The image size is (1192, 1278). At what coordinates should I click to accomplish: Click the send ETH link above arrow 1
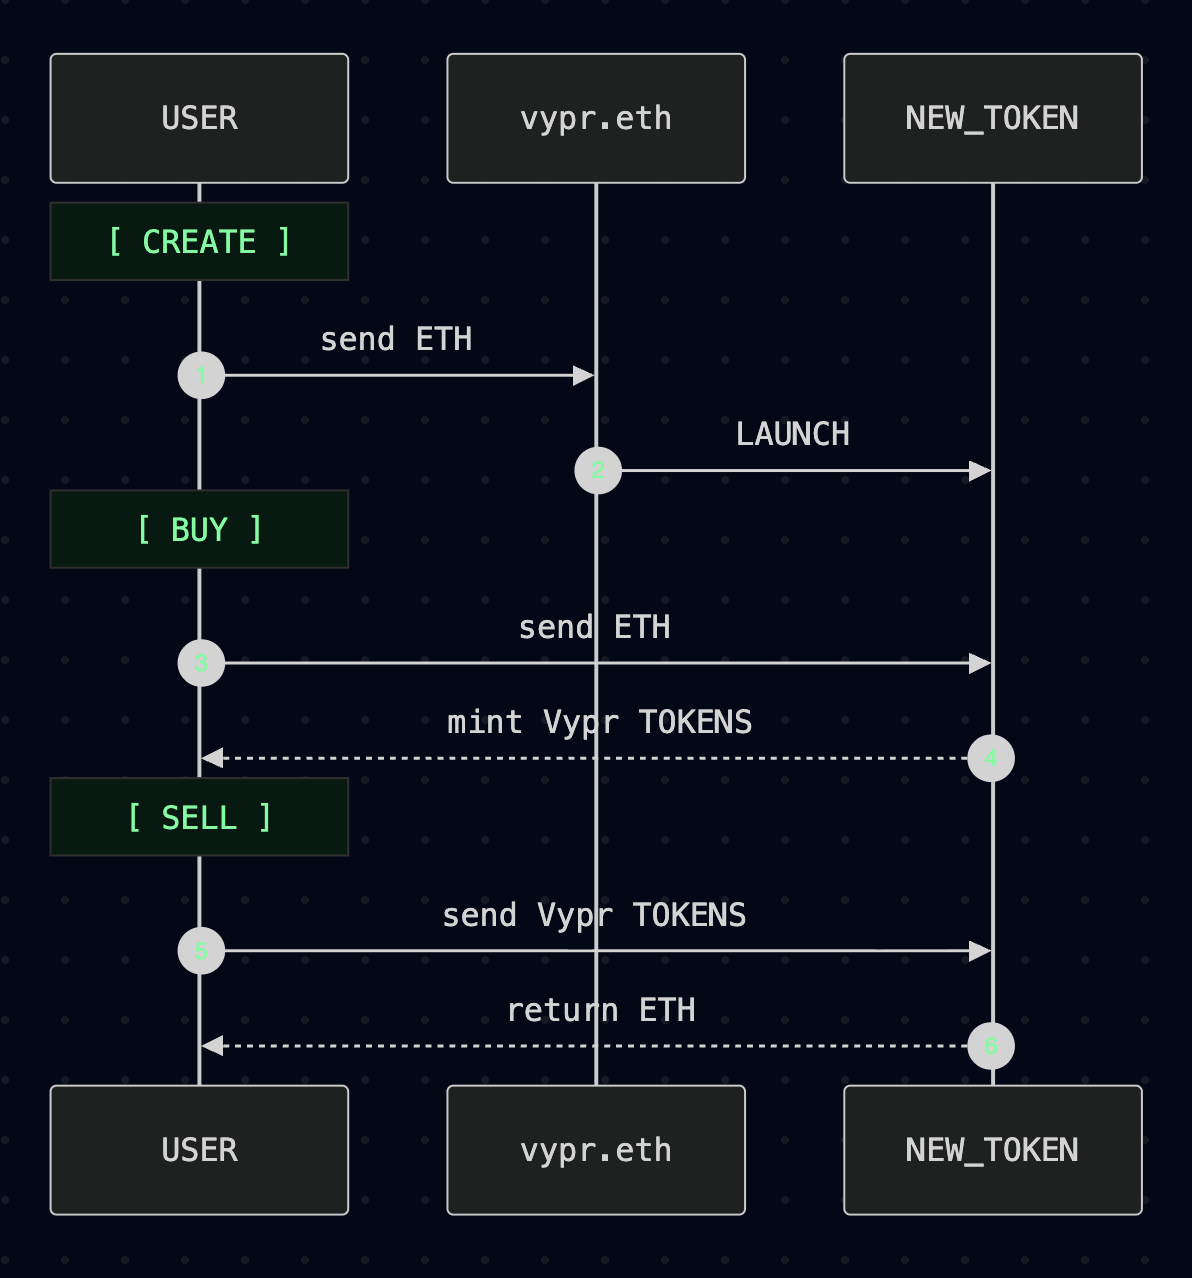pyautogui.click(x=397, y=339)
